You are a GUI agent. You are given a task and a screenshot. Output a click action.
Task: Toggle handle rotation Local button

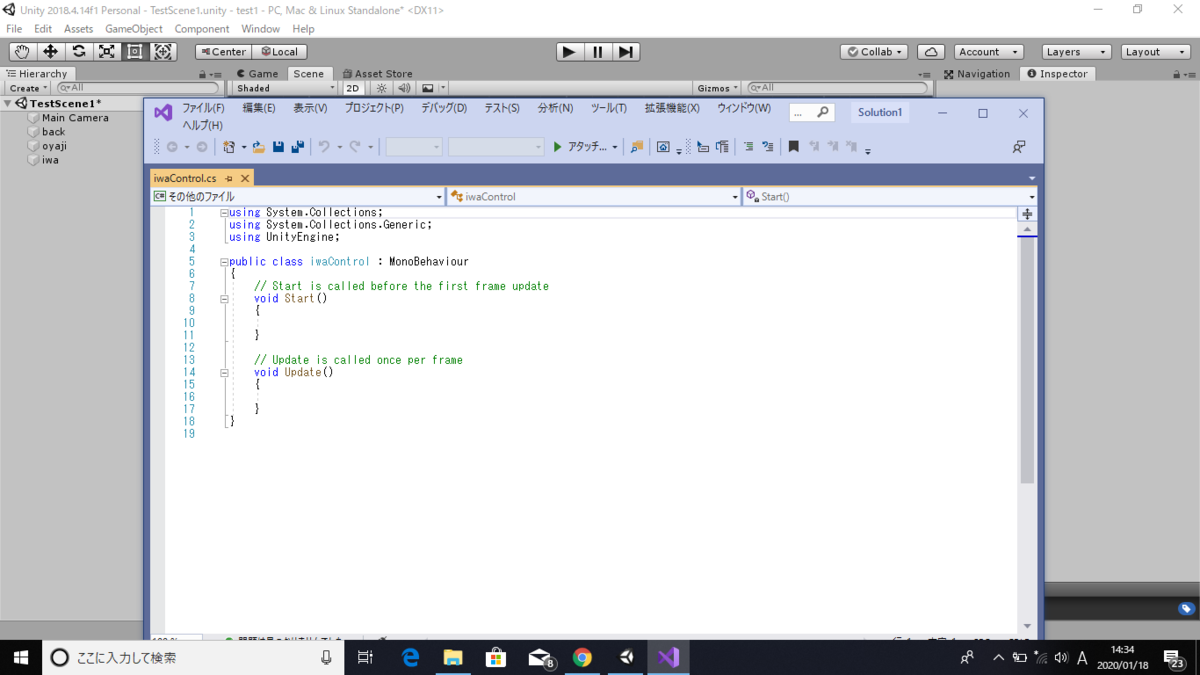click(x=280, y=52)
